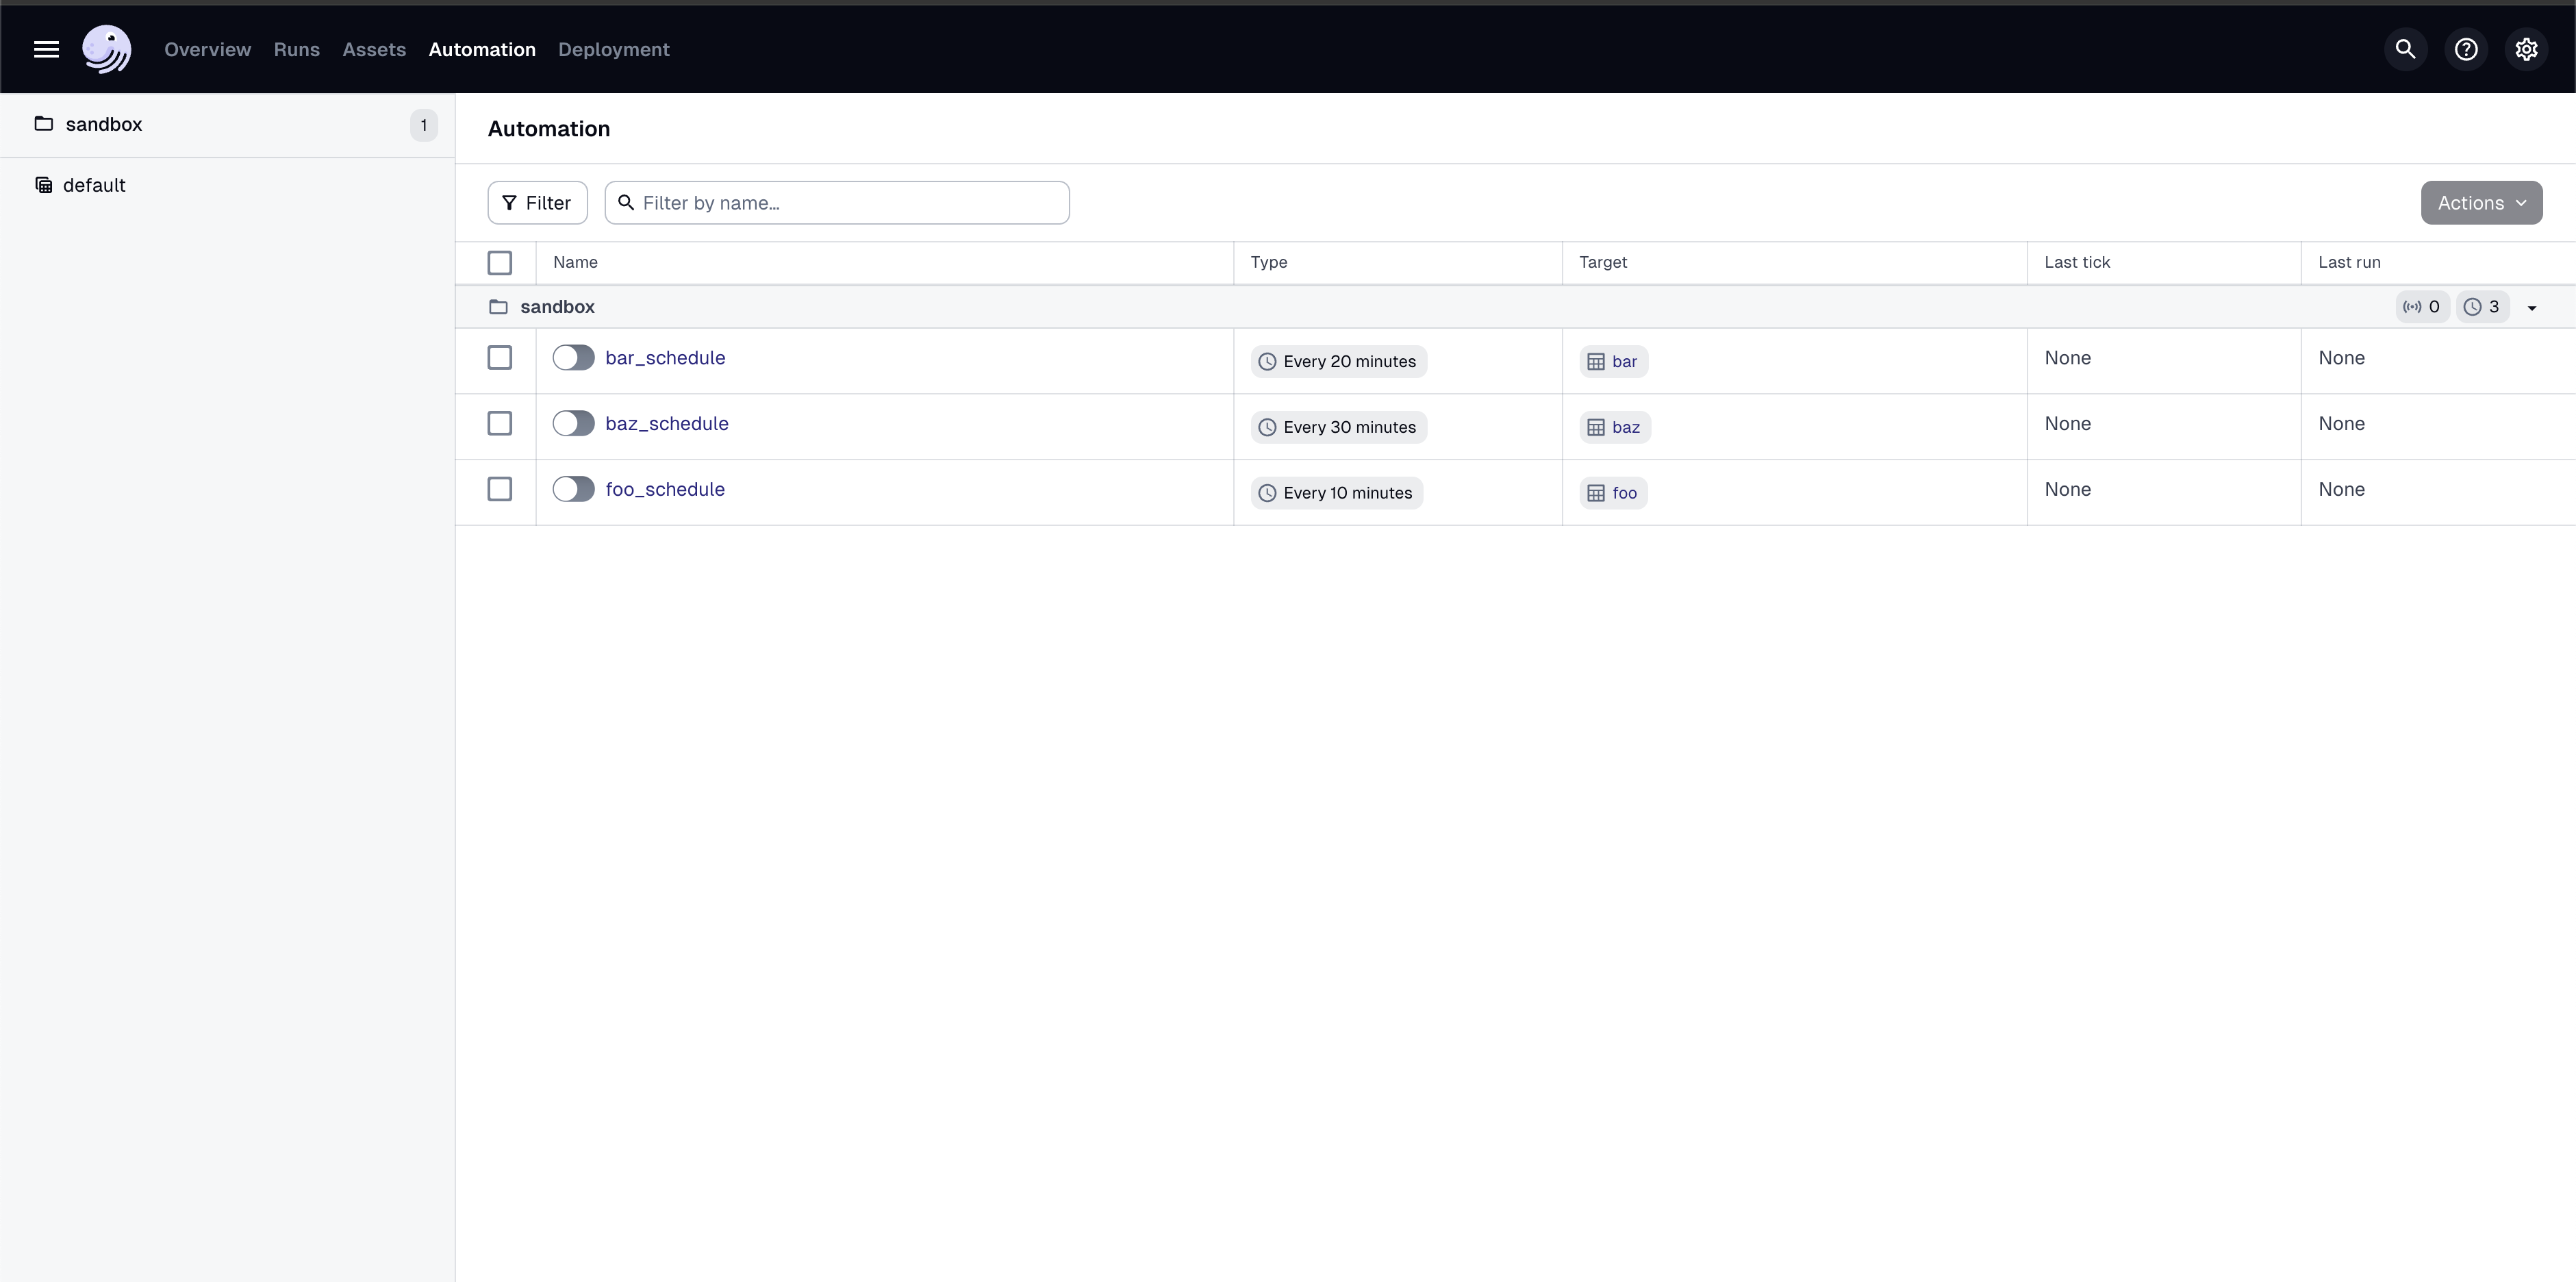Open the Actions dropdown
Image resolution: width=2576 pixels, height=1282 pixels.
point(2483,202)
